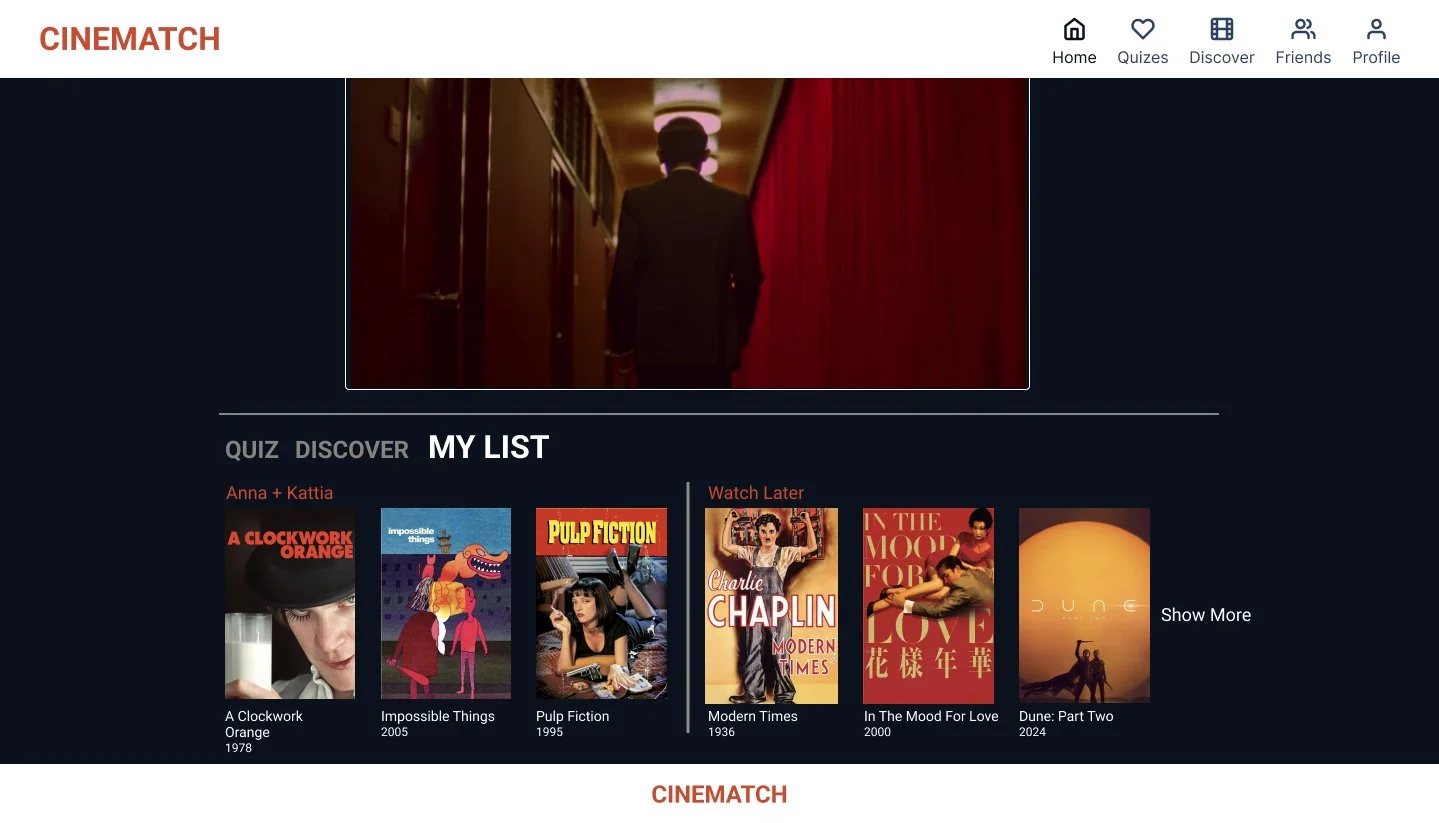Screen dimensions: 1439x823
Task: Open the Anna + Kattia list heading
Action: coord(280,493)
